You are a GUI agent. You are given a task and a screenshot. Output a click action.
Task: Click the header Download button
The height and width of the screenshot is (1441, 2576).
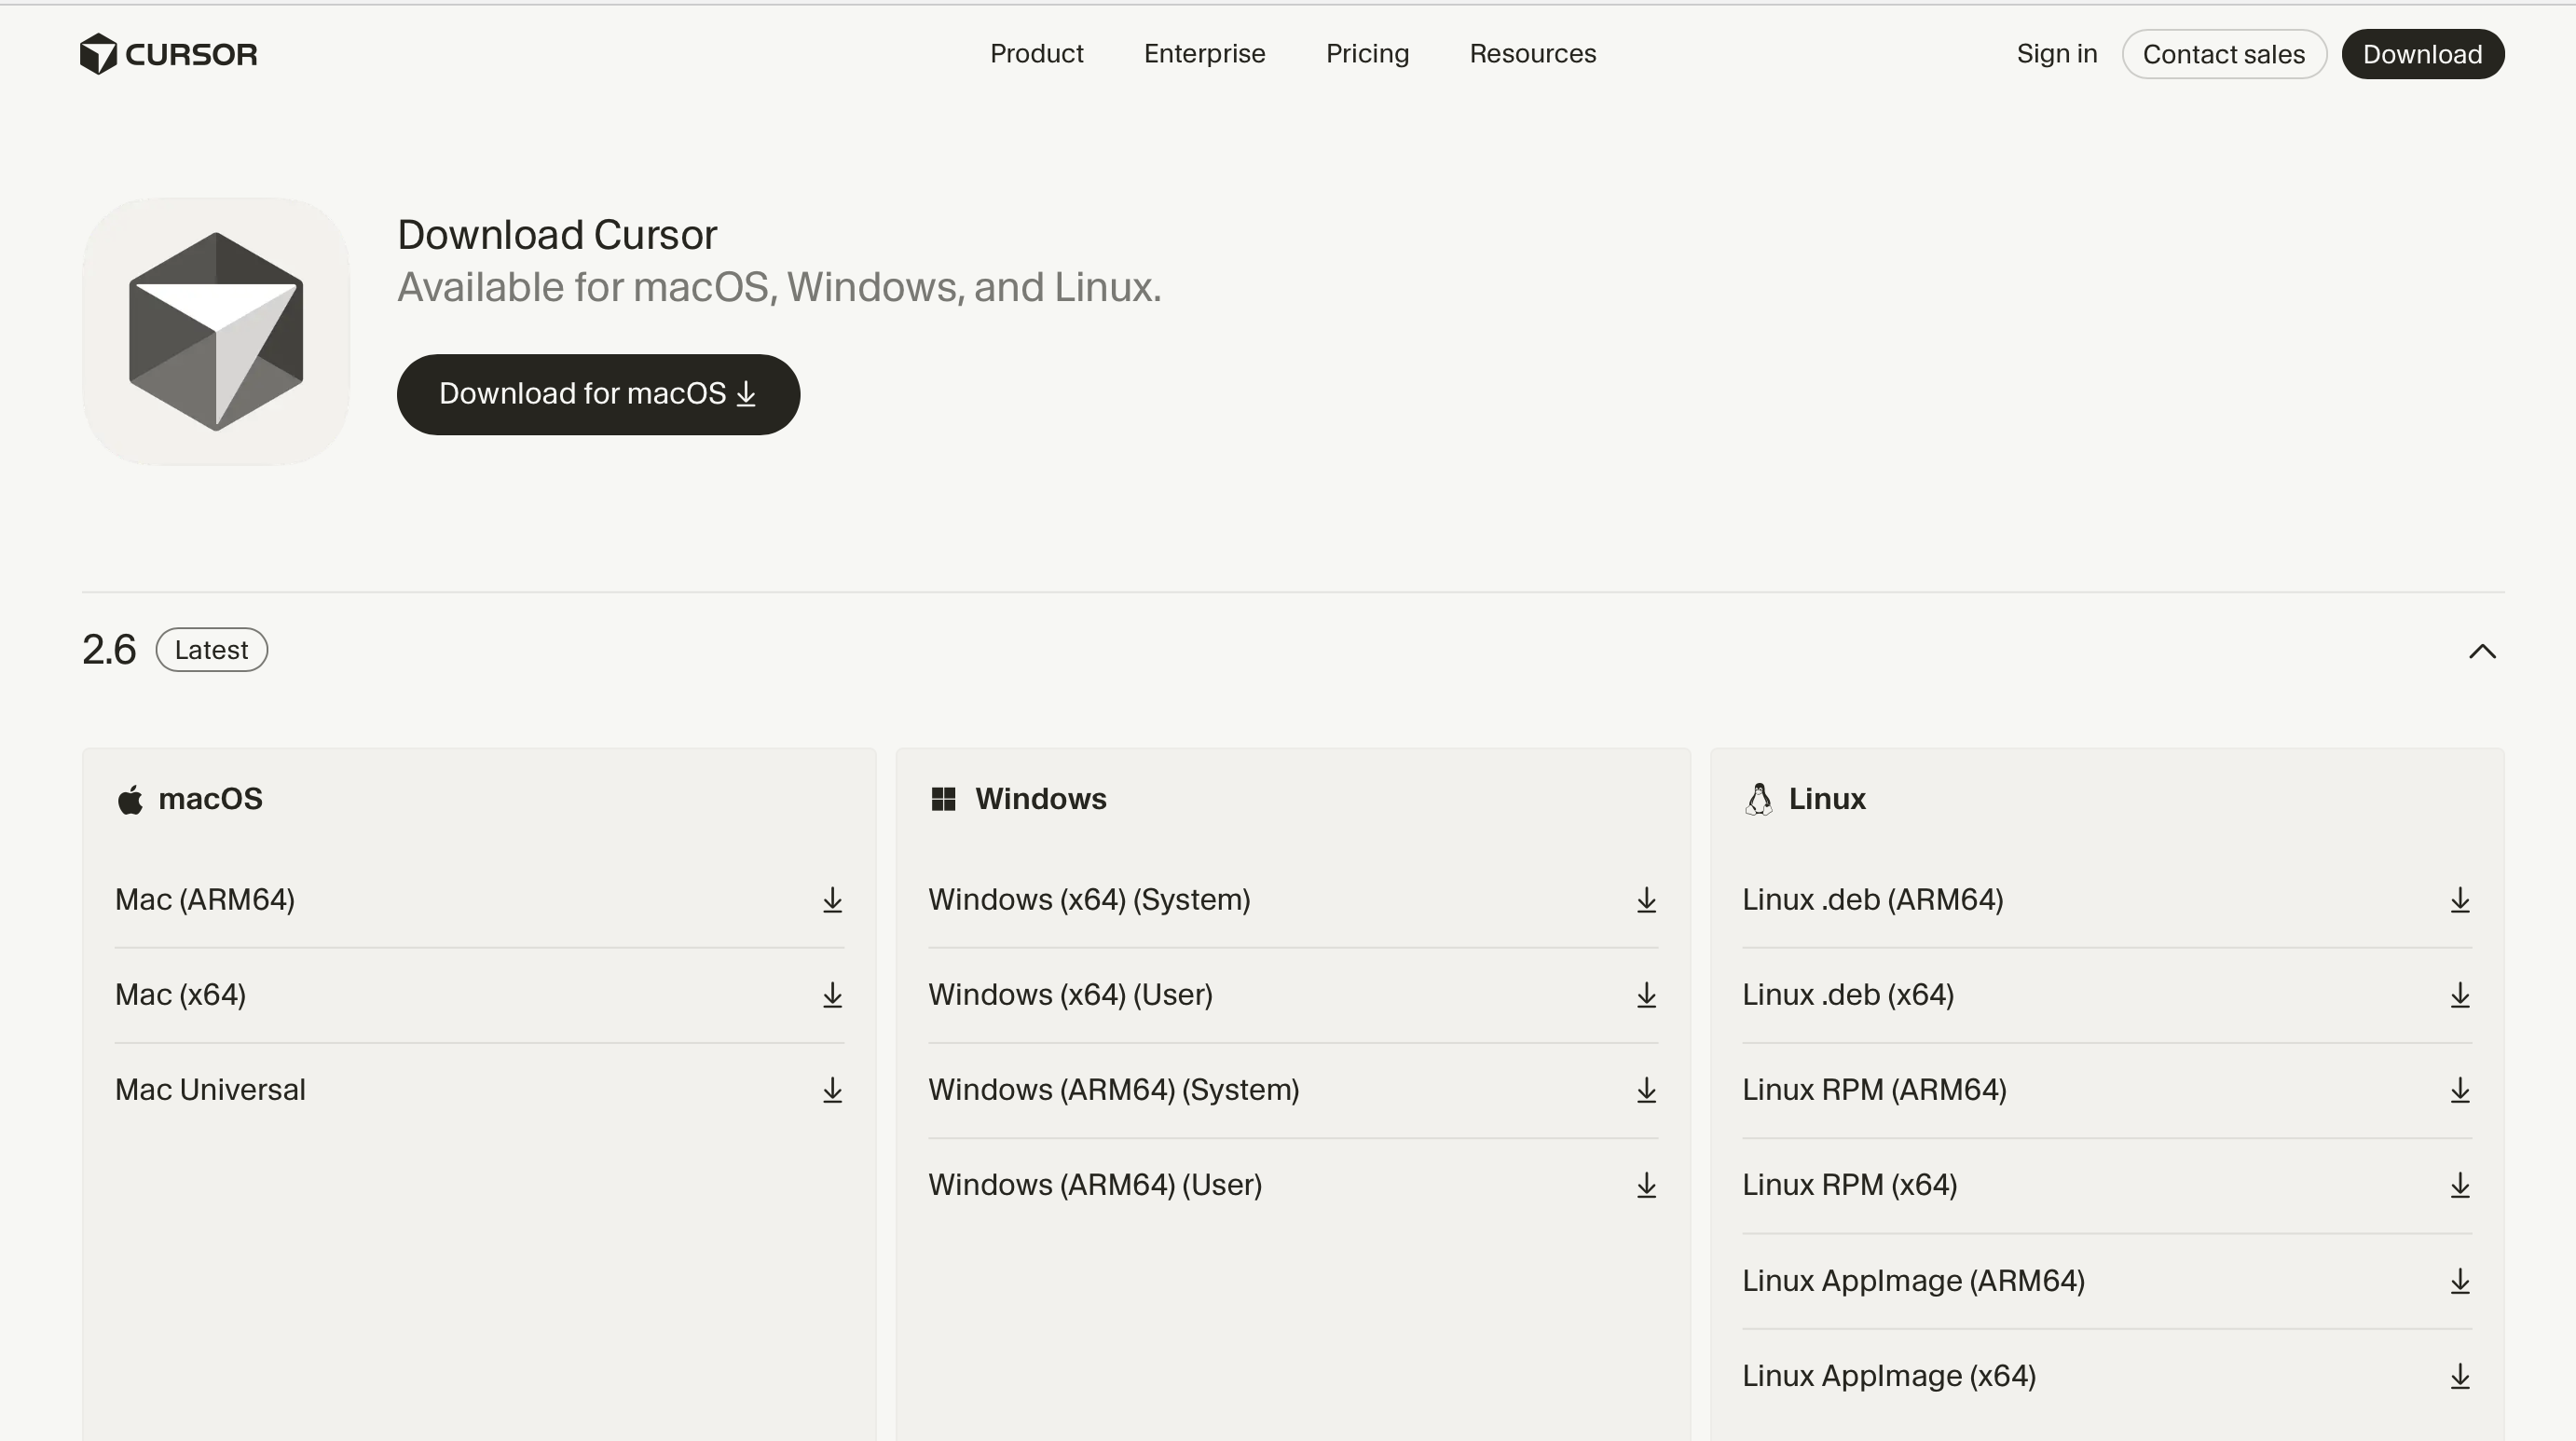coord(2422,54)
